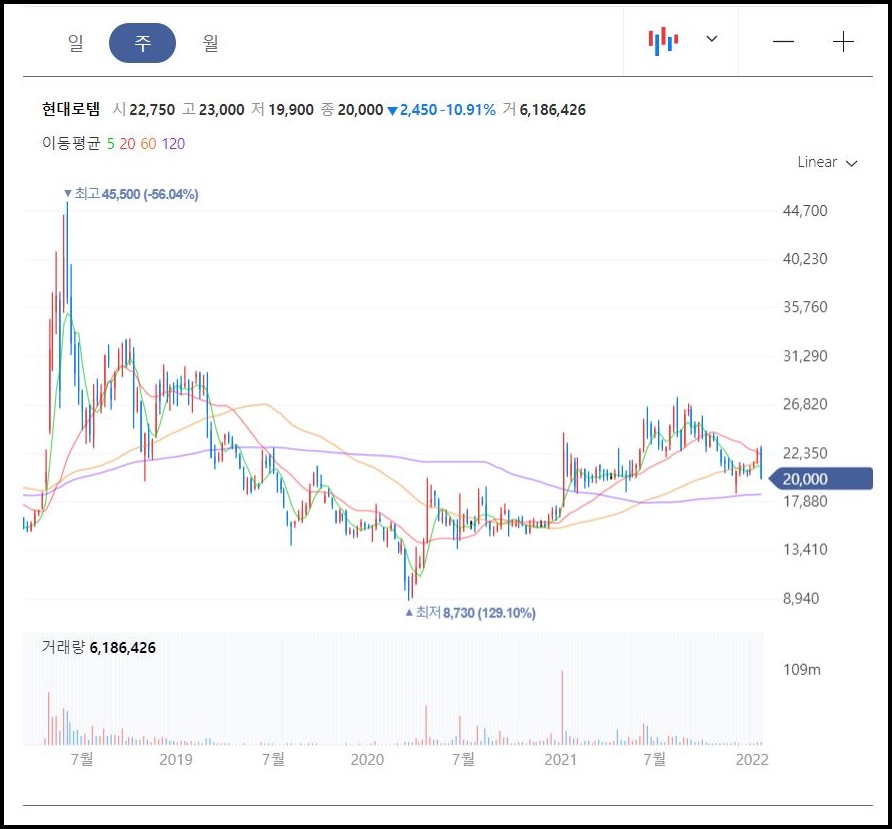The image size is (892, 829).
Task: Click the high price 23,000 value
Action: click(x=221, y=110)
